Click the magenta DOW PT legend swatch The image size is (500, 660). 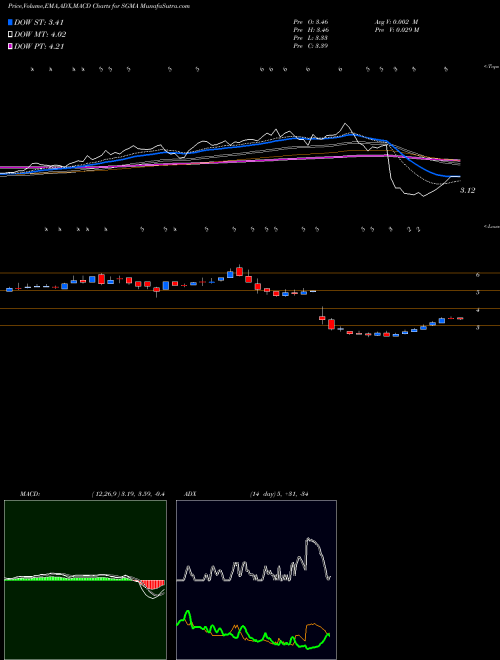point(11,46)
